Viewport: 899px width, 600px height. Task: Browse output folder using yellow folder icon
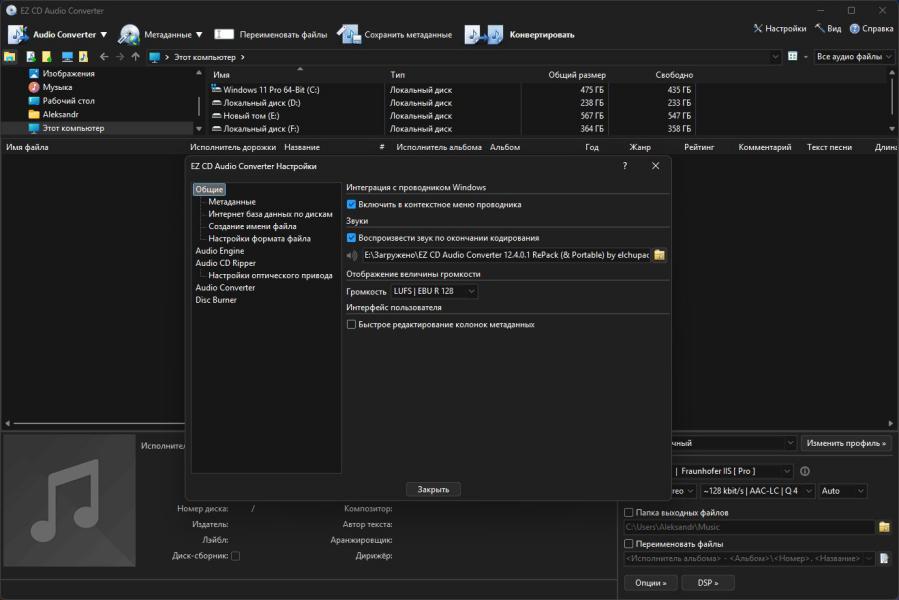pos(884,527)
